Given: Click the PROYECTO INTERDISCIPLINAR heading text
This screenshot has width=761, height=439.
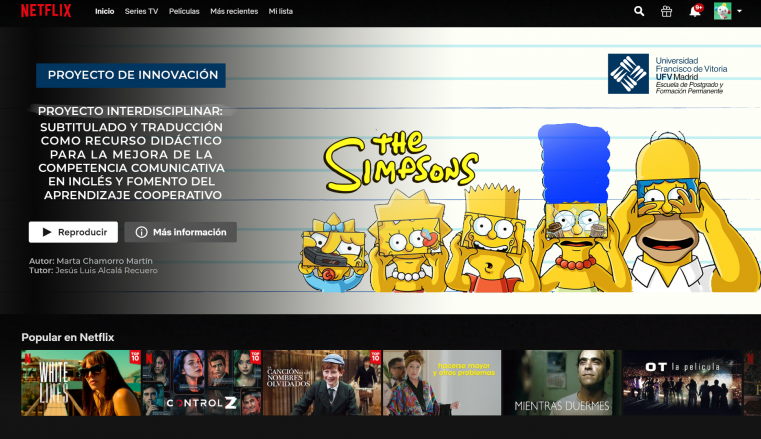Looking at the screenshot, I should tap(130, 111).
